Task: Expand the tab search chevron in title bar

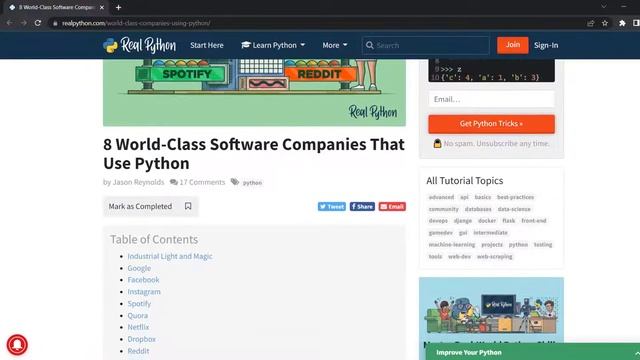Action: (604, 7)
